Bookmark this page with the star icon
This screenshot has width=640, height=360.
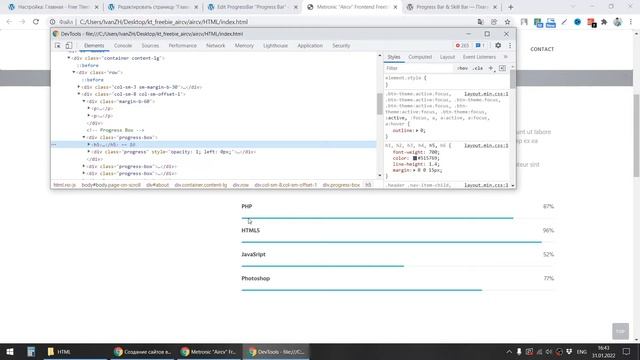(507, 22)
